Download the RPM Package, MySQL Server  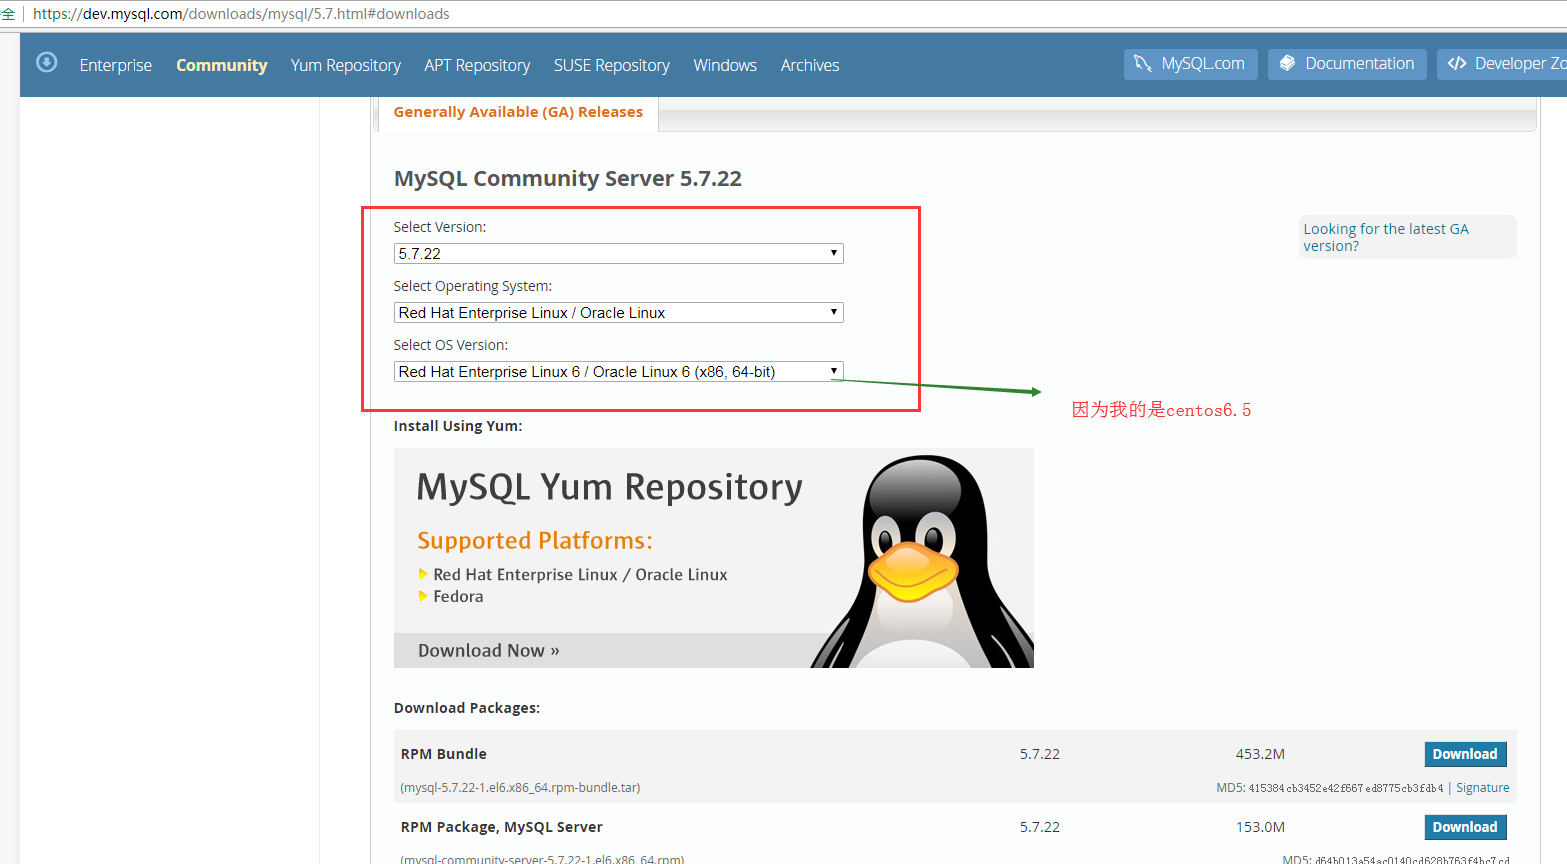coord(1465,827)
